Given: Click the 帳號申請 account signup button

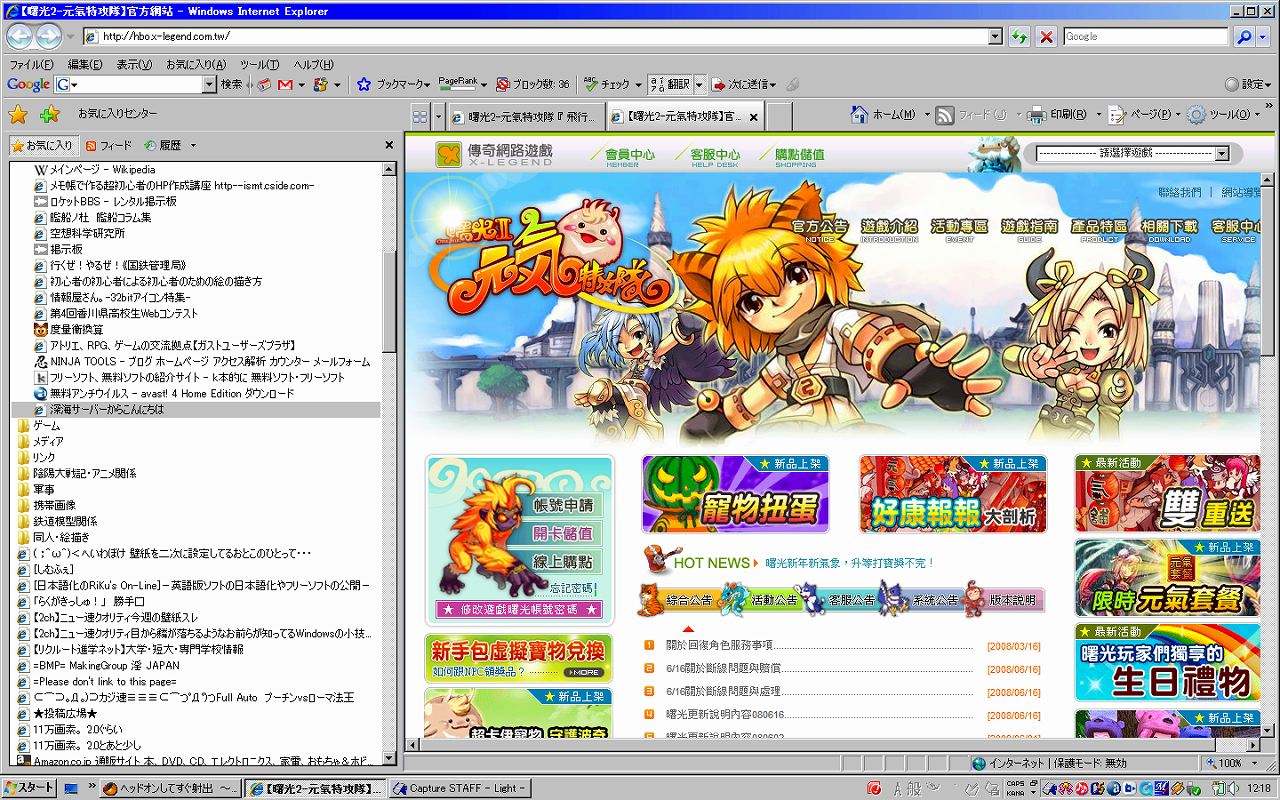Looking at the screenshot, I should (565, 506).
